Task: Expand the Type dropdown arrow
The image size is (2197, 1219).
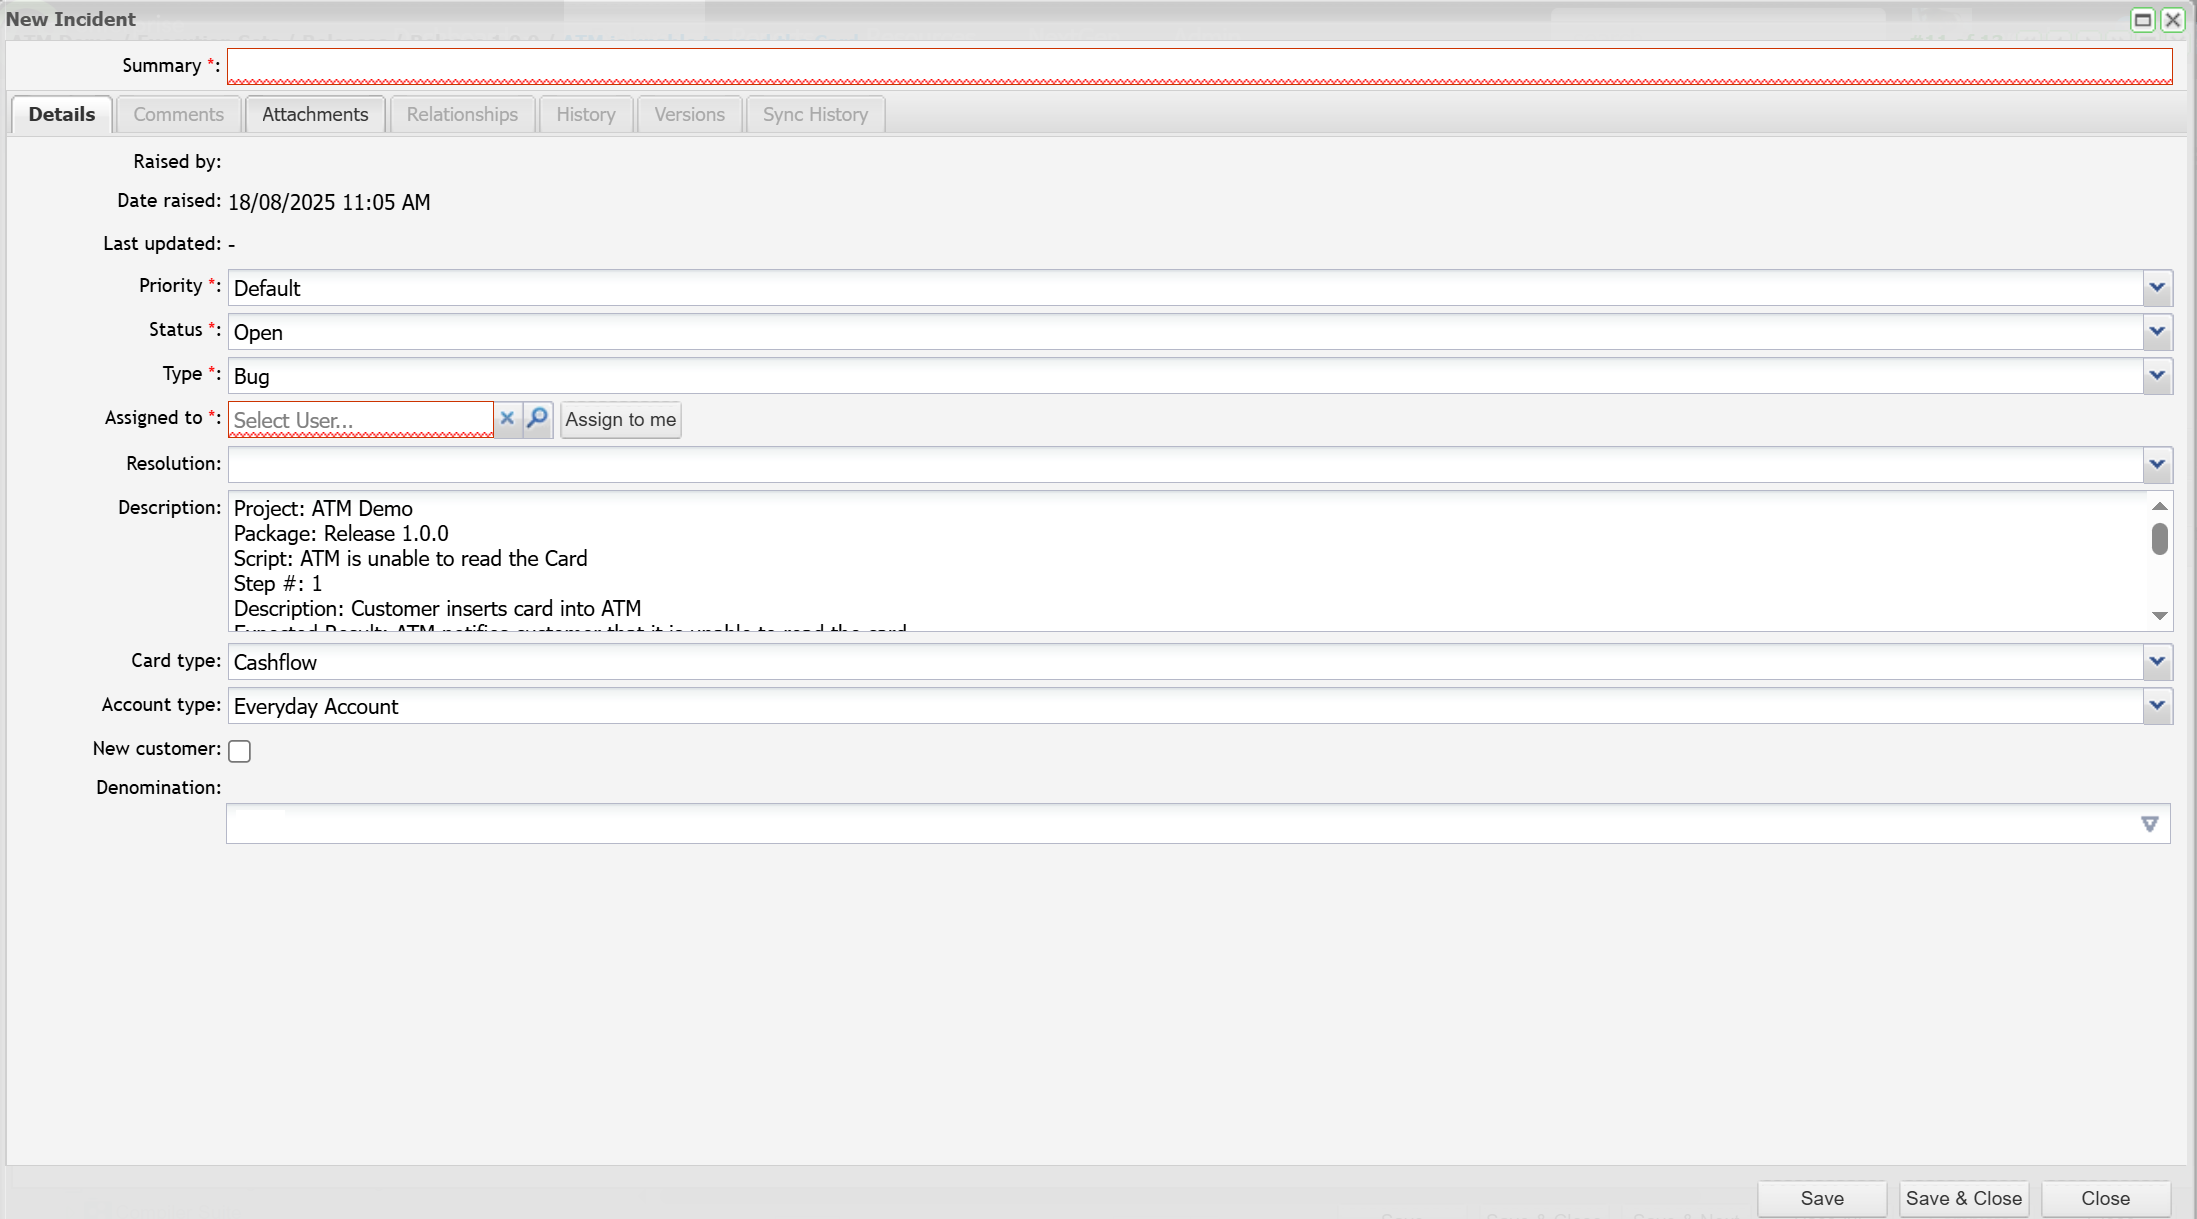Action: coord(2157,376)
